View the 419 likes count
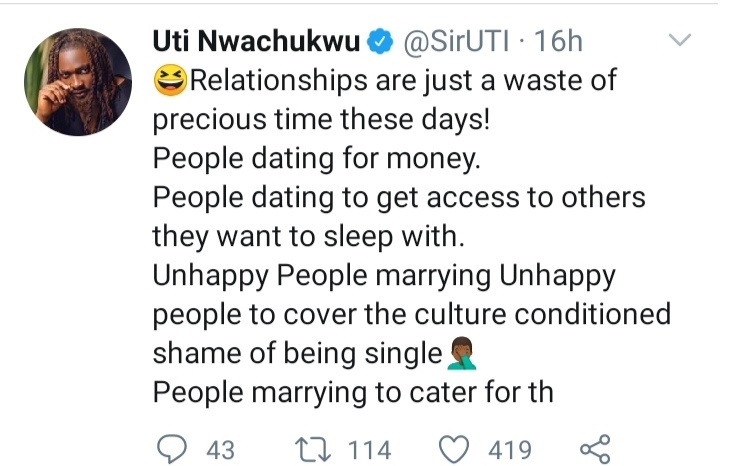 click(510, 450)
